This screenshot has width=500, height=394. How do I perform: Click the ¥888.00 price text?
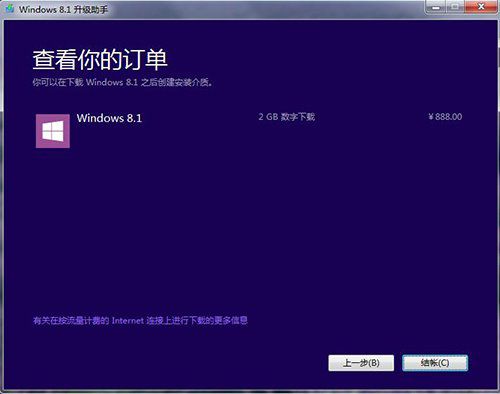tap(445, 117)
